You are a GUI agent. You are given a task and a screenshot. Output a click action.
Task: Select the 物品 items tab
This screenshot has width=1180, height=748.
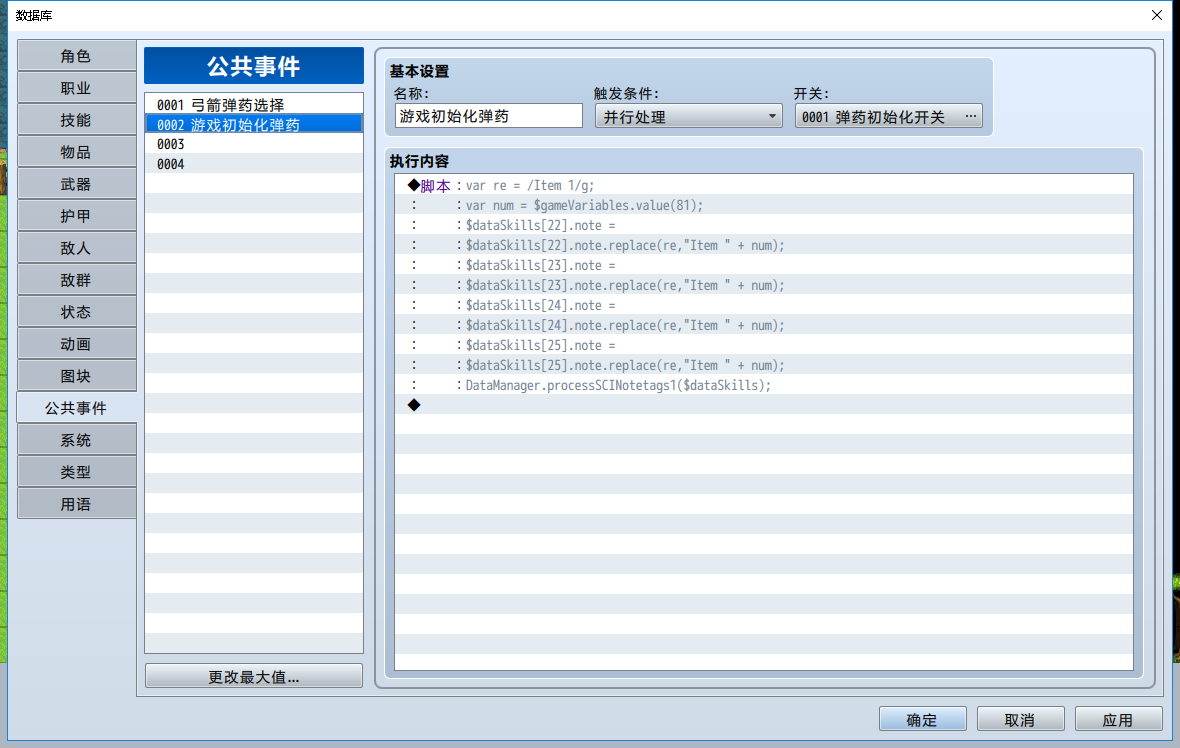(x=76, y=152)
